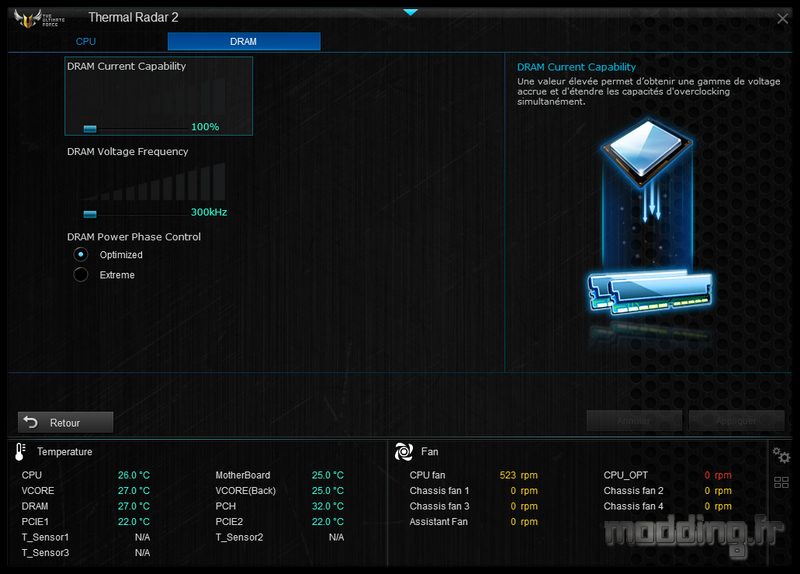Screen dimensions: 800x574
Task: Click the 100% capability value
Action: point(205,127)
